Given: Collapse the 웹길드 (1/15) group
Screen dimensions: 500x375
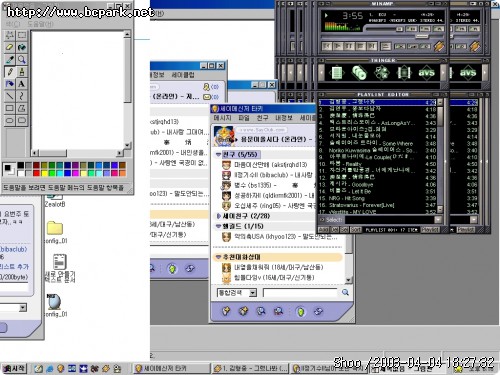Looking at the screenshot, I should point(218,226).
